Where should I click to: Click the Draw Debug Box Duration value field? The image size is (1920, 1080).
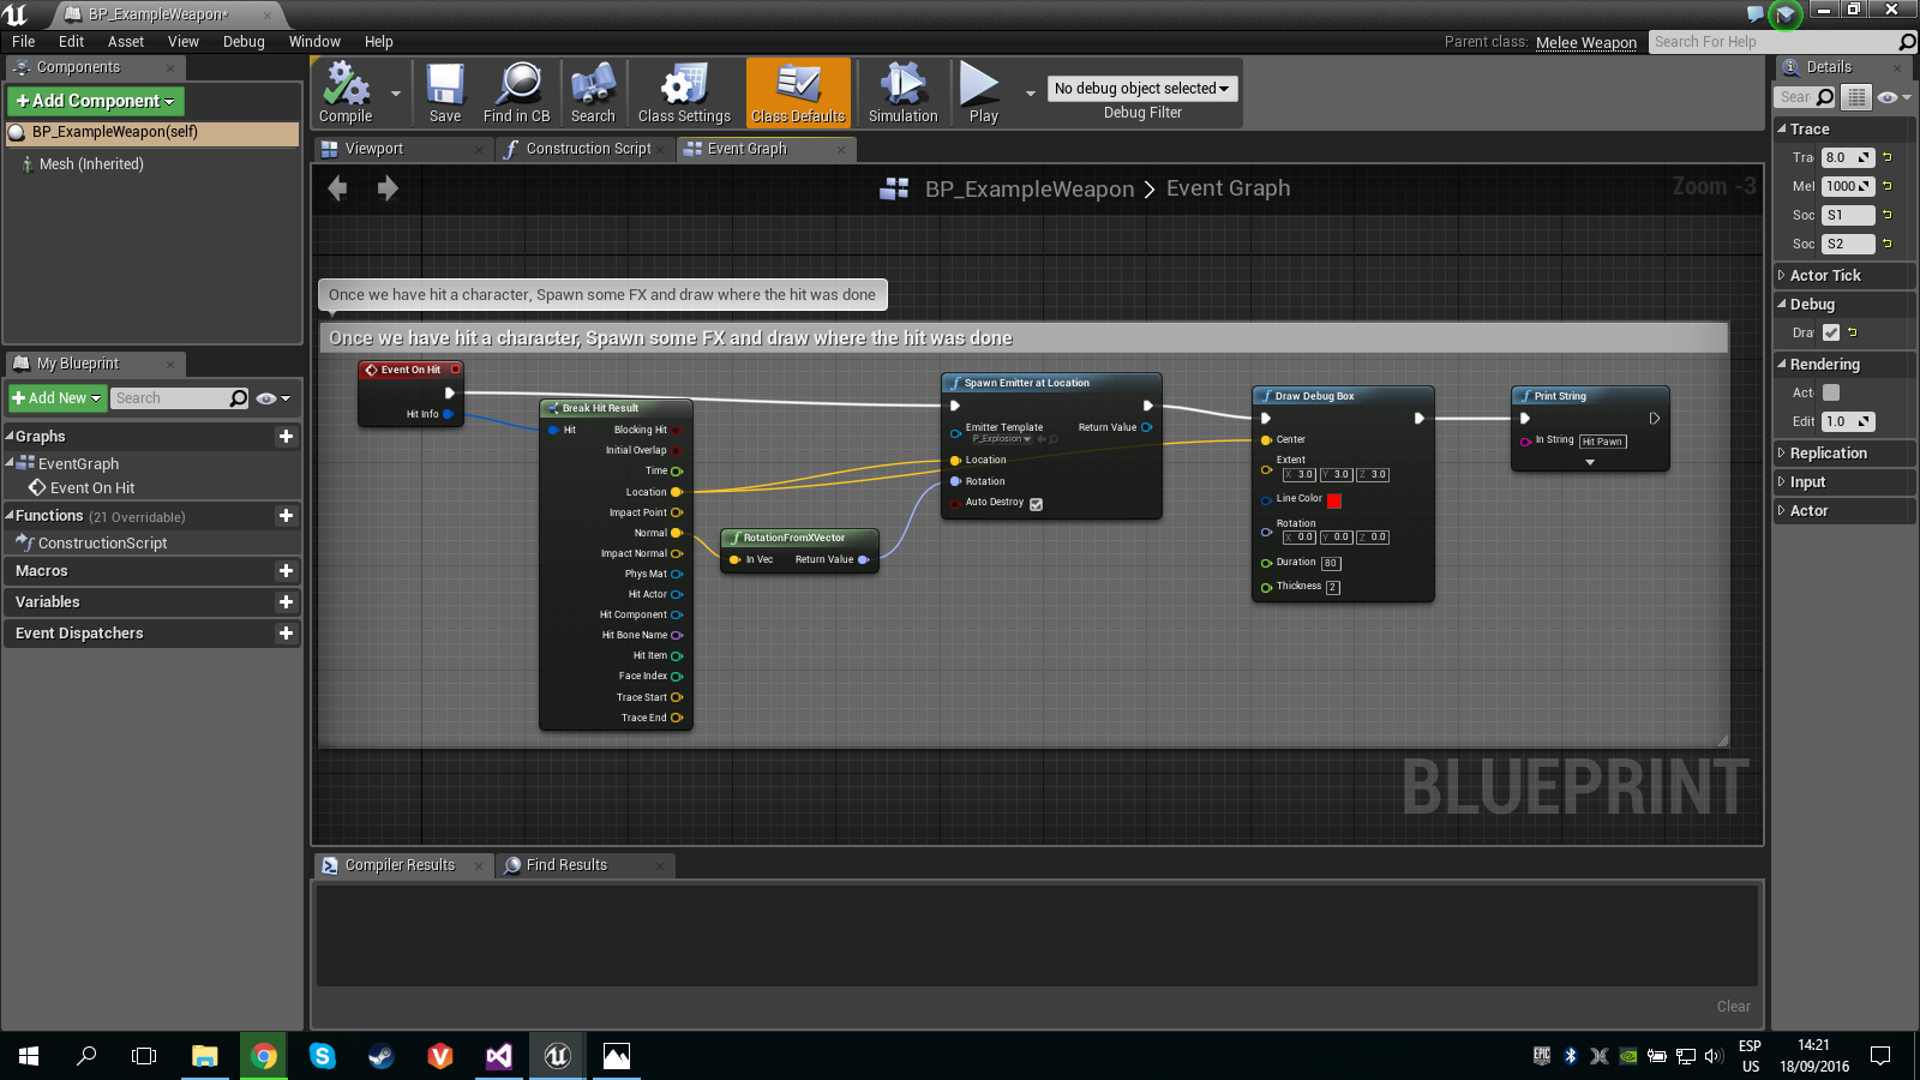pos(1331,563)
